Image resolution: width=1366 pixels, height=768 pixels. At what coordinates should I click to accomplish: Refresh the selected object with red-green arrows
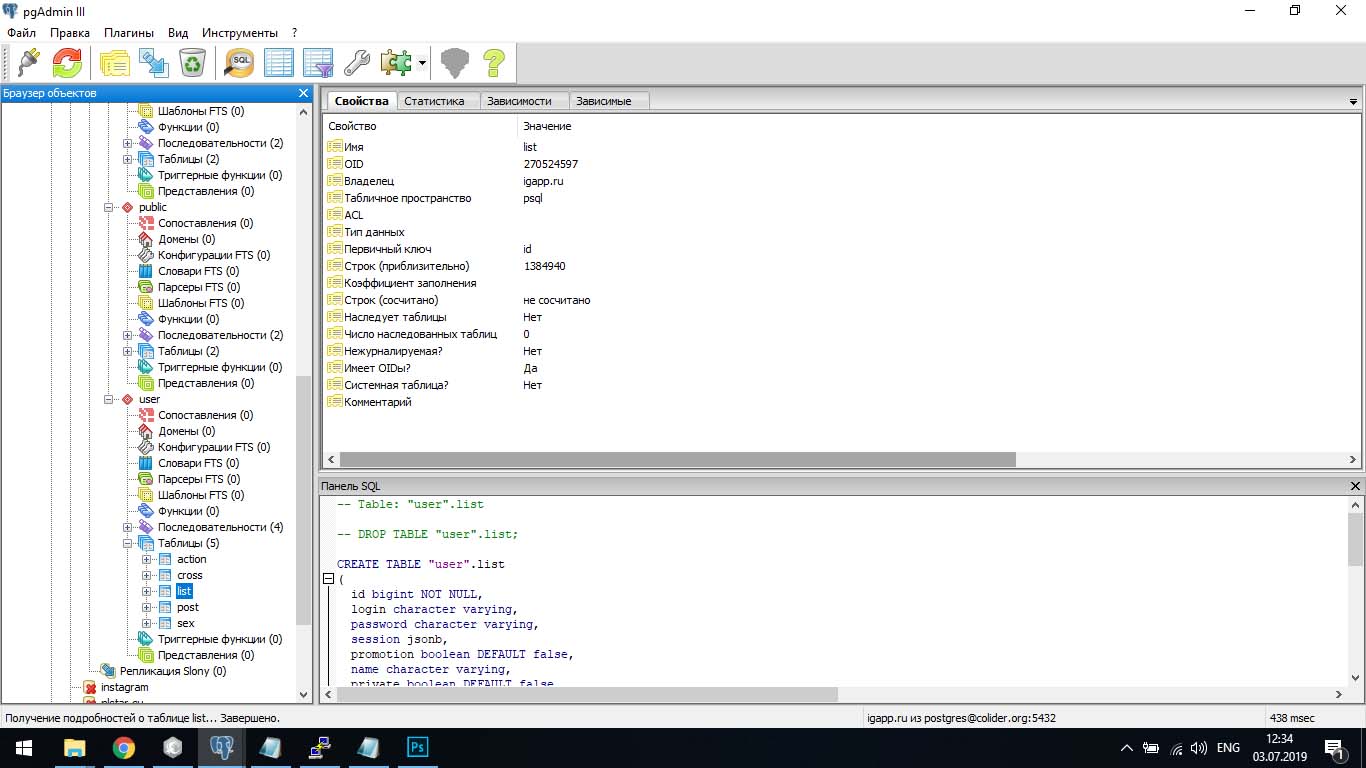(67, 63)
